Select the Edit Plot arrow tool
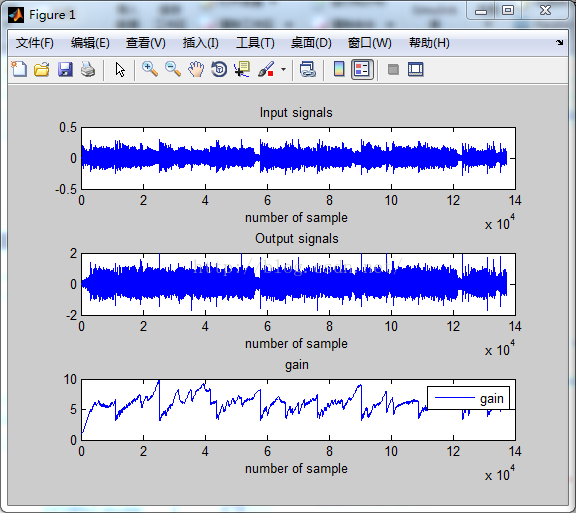The width and height of the screenshot is (576, 513). (120, 69)
